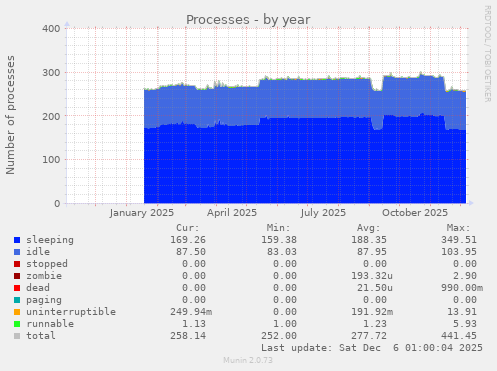The height and width of the screenshot is (371, 497).
Task: Select the 'runnable' legend label
Action: pos(50,324)
